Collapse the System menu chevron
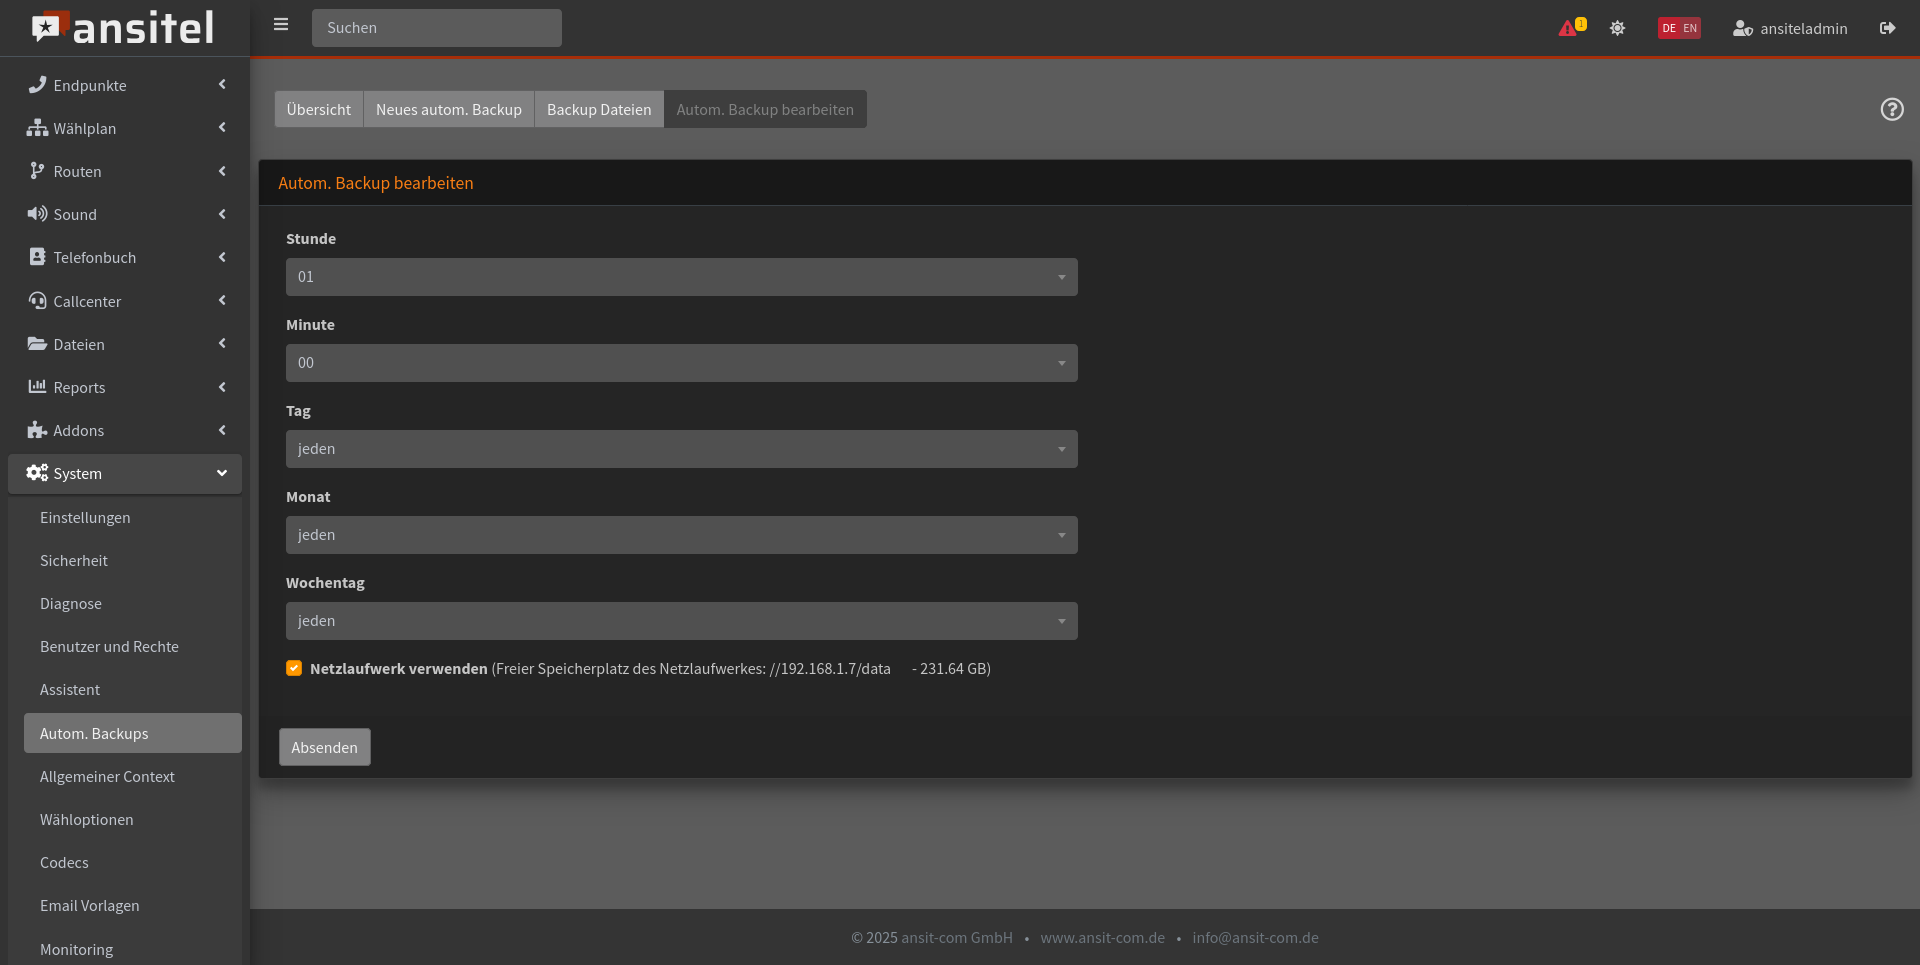The image size is (1920, 965). click(222, 473)
